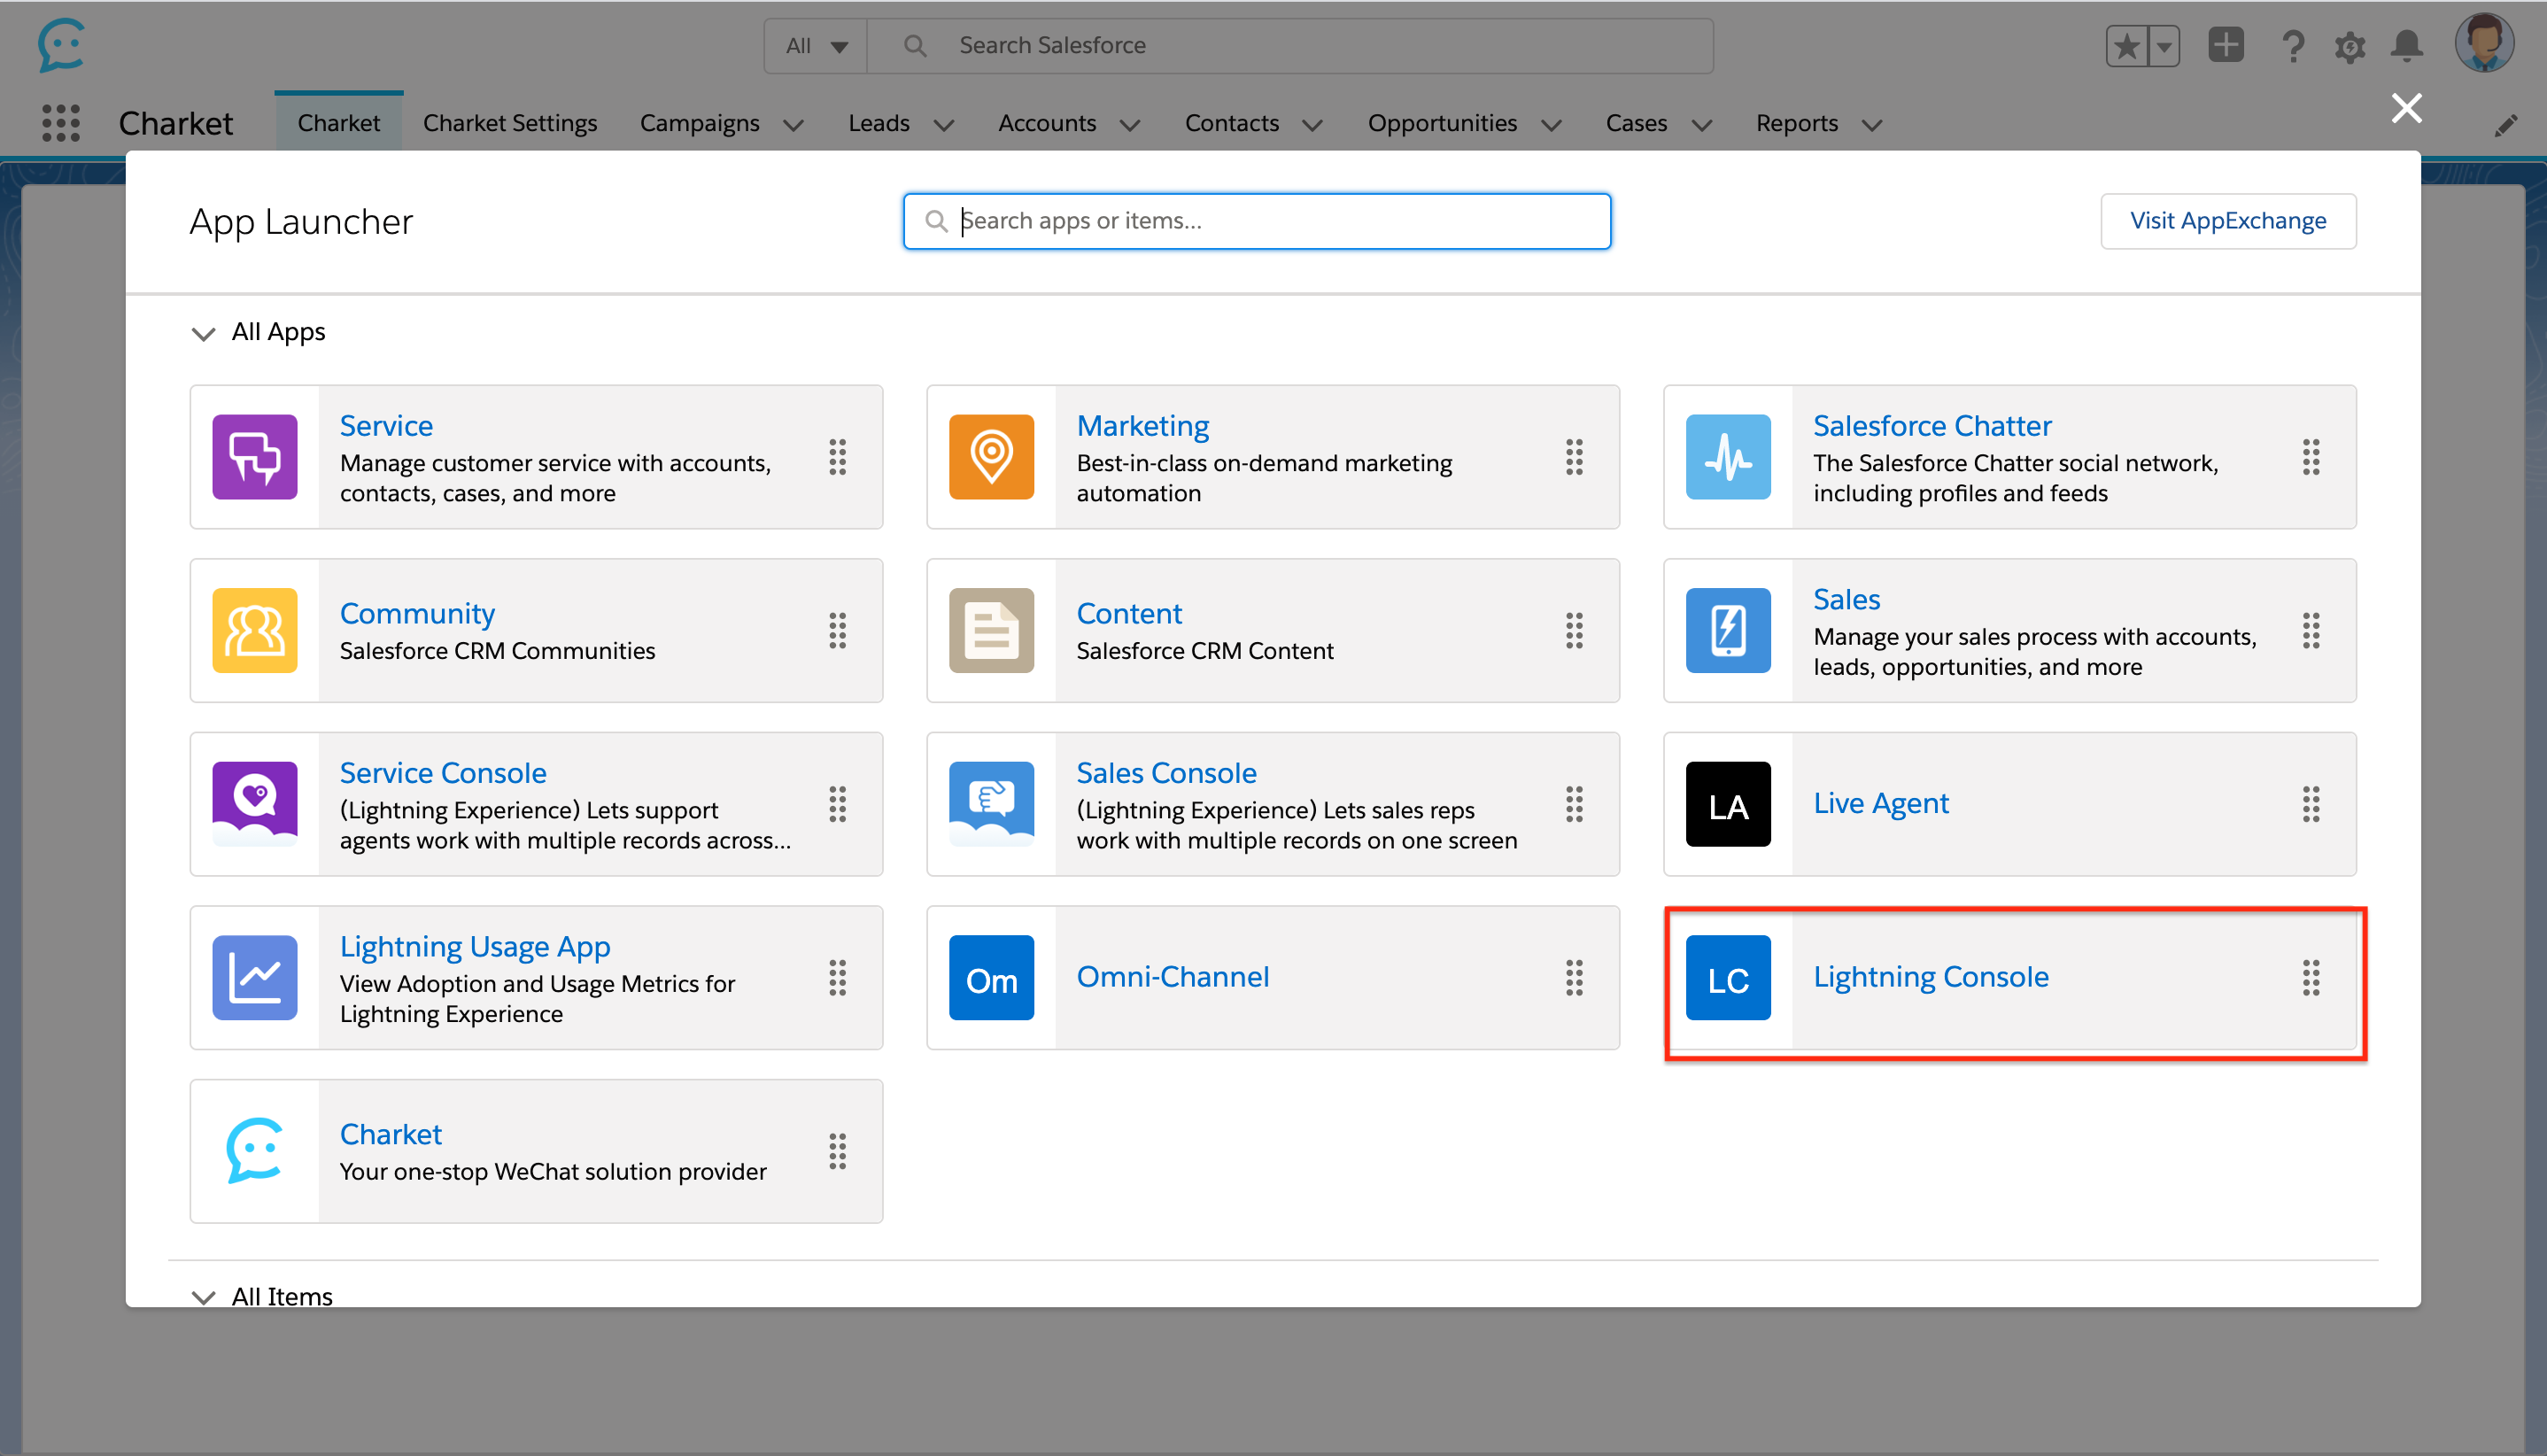Open the Accounts tab dropdown chevron
This screenshot has height=1456, width=2547.
tap(1130, 126)
